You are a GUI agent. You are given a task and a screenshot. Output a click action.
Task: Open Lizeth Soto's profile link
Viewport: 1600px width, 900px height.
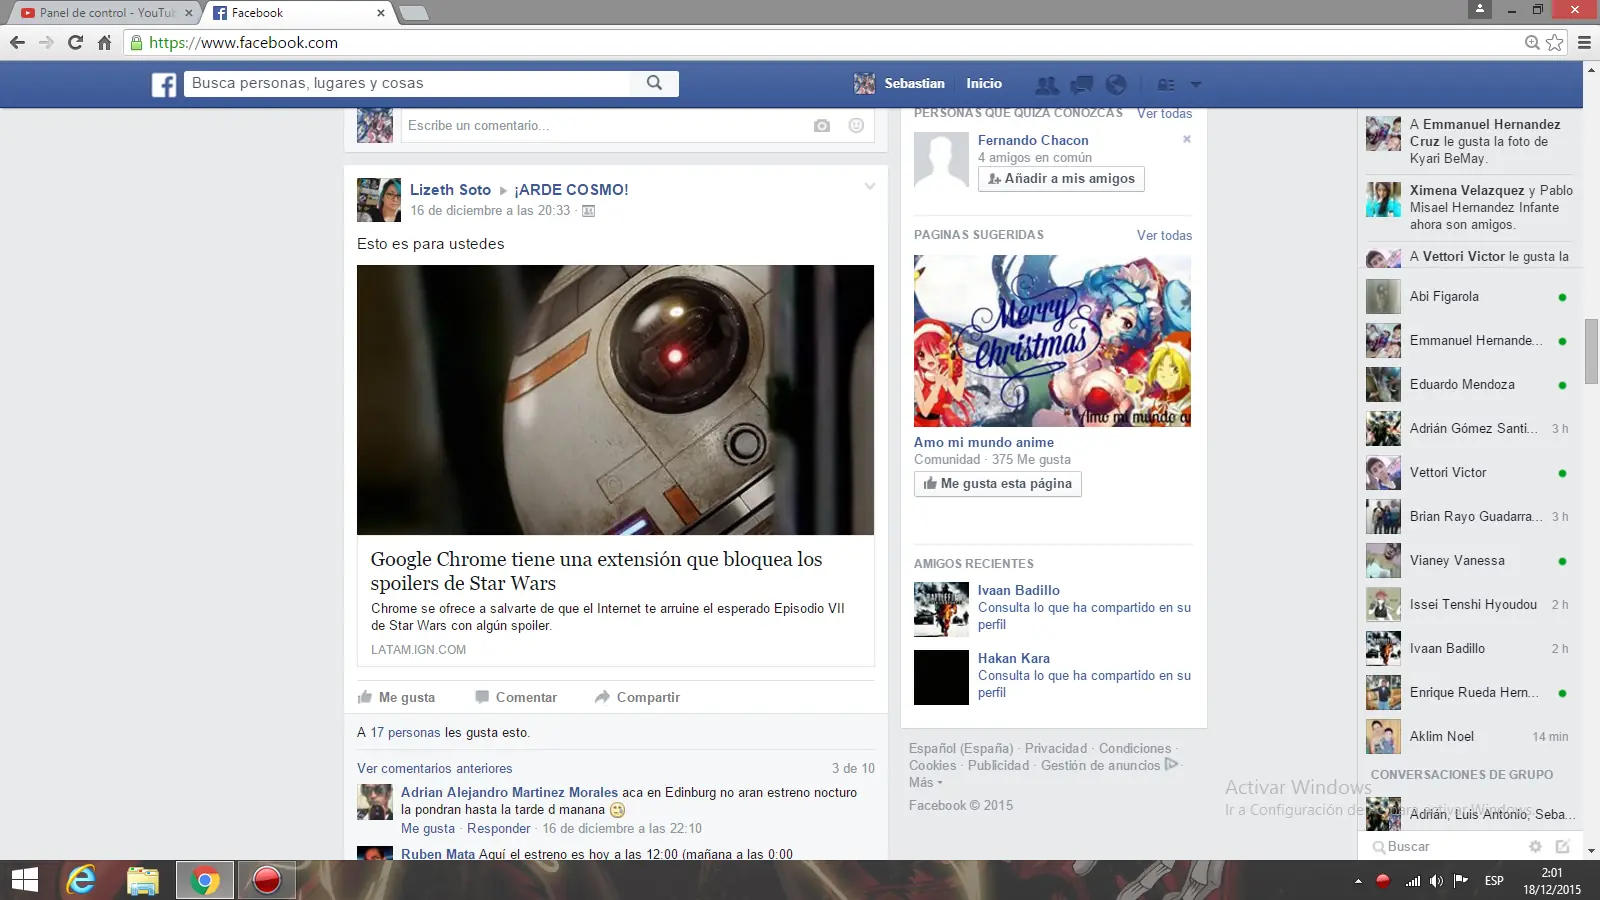pos(450,190)
